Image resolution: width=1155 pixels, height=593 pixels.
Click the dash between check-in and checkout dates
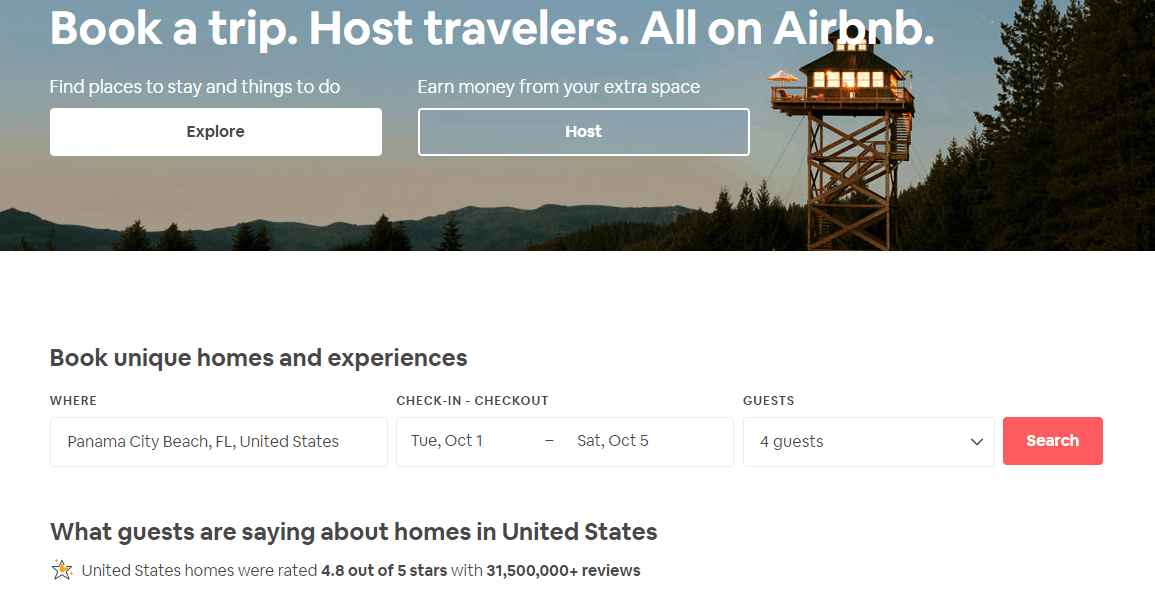[x=549, y=441]
